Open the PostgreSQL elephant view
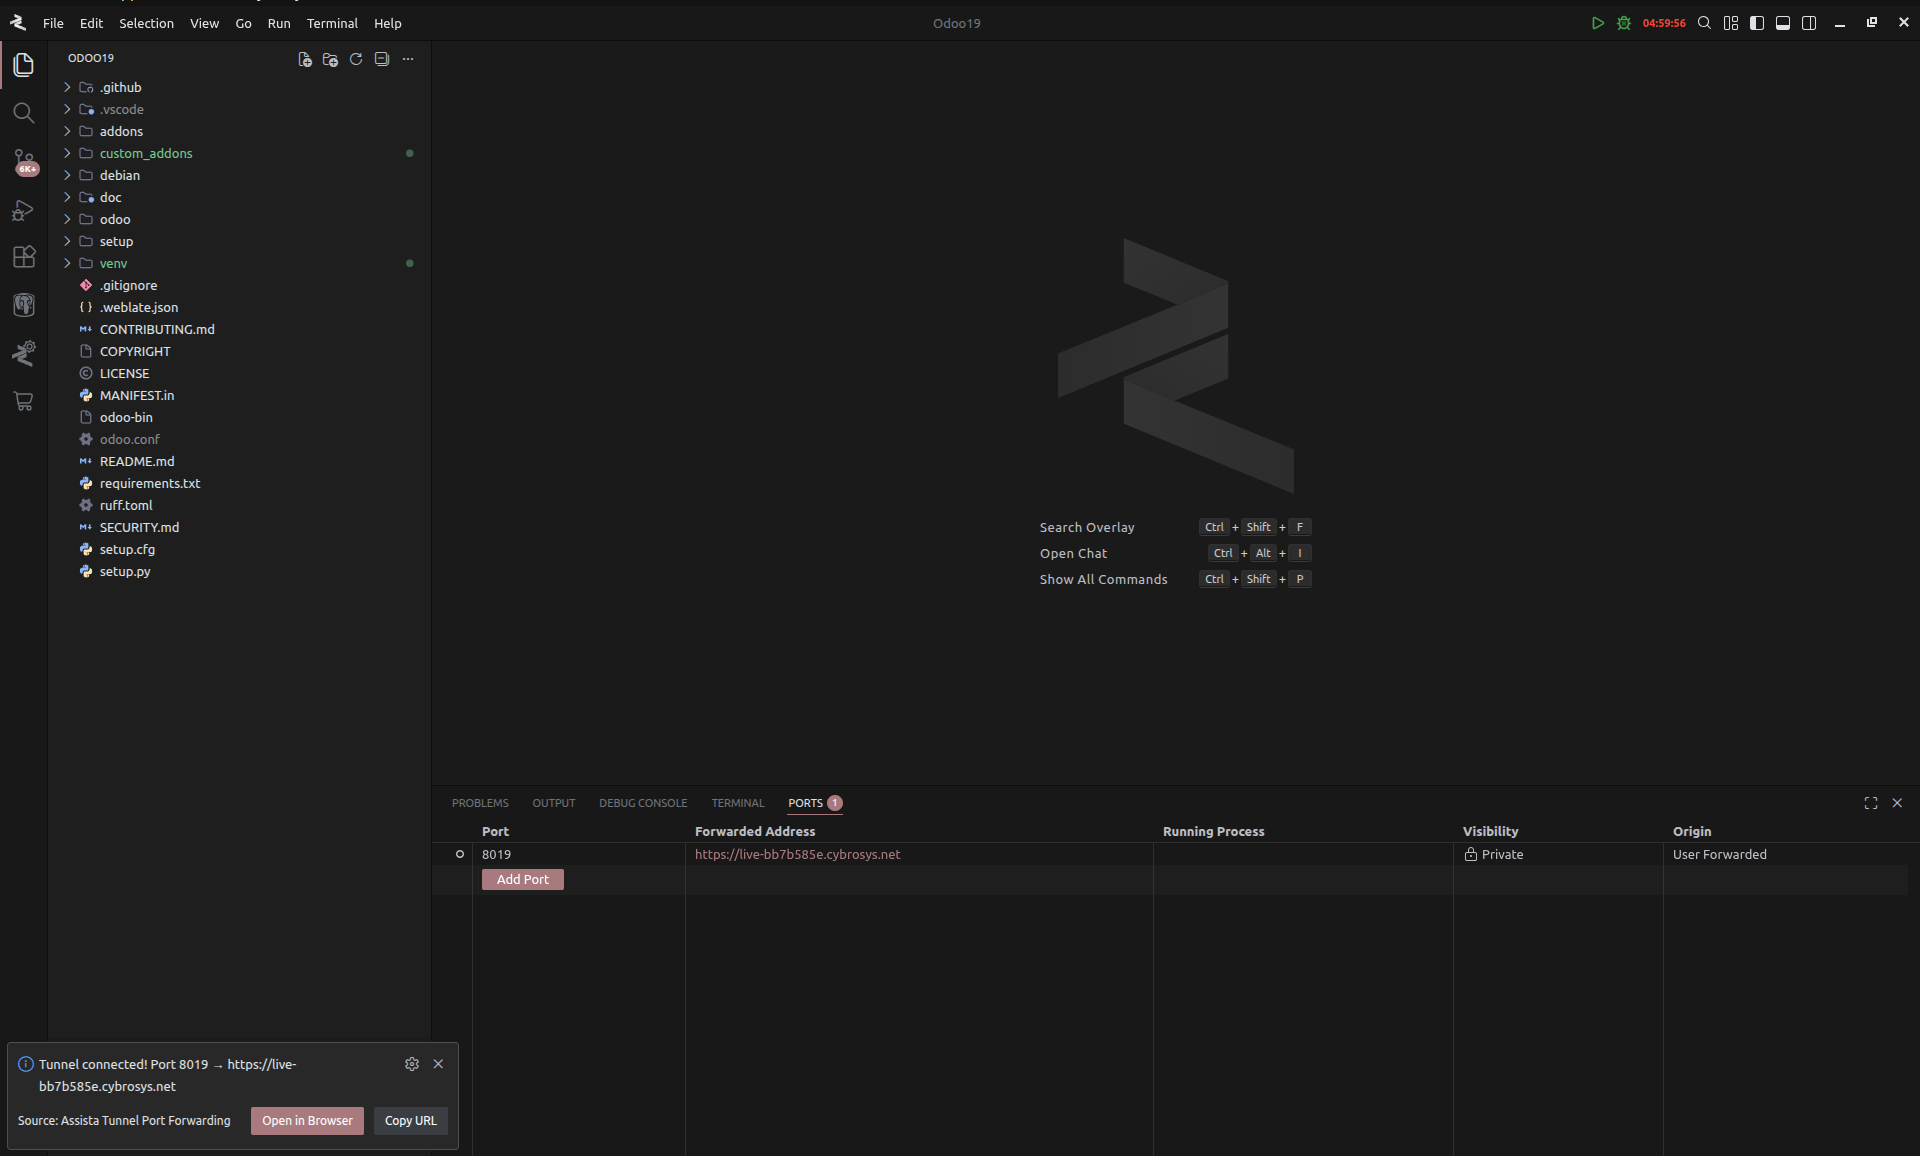The width and height of the screenshot is (1920, 1156). pos(24,305)
